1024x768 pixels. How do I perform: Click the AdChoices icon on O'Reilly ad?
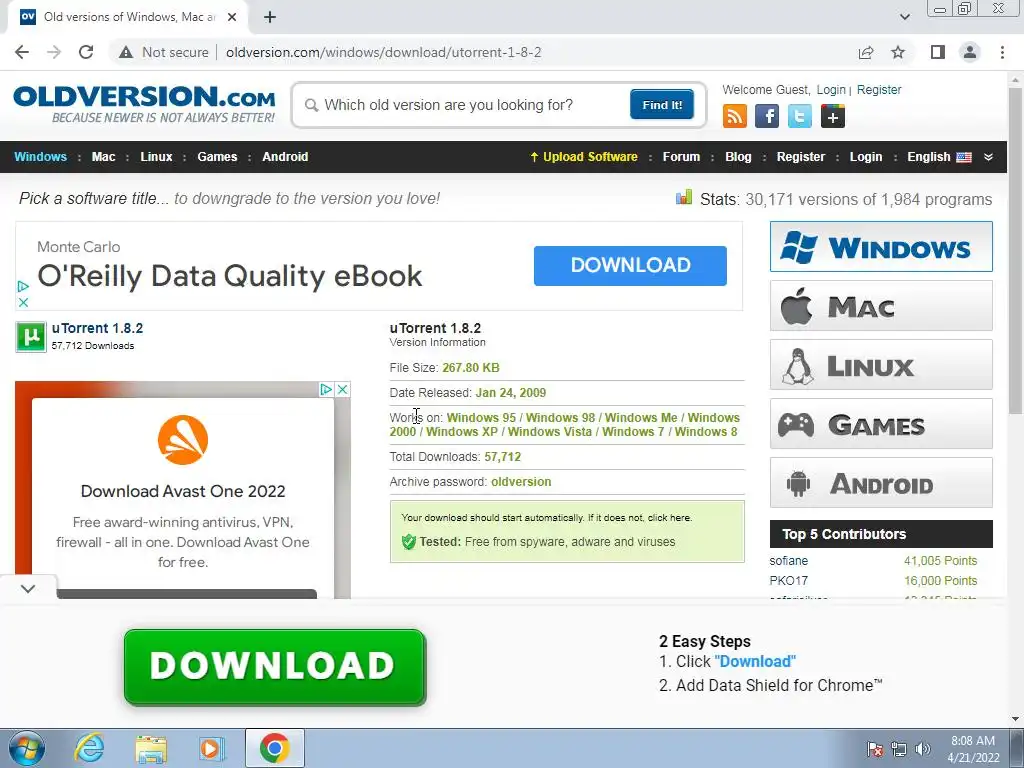(x=23, y=286)
